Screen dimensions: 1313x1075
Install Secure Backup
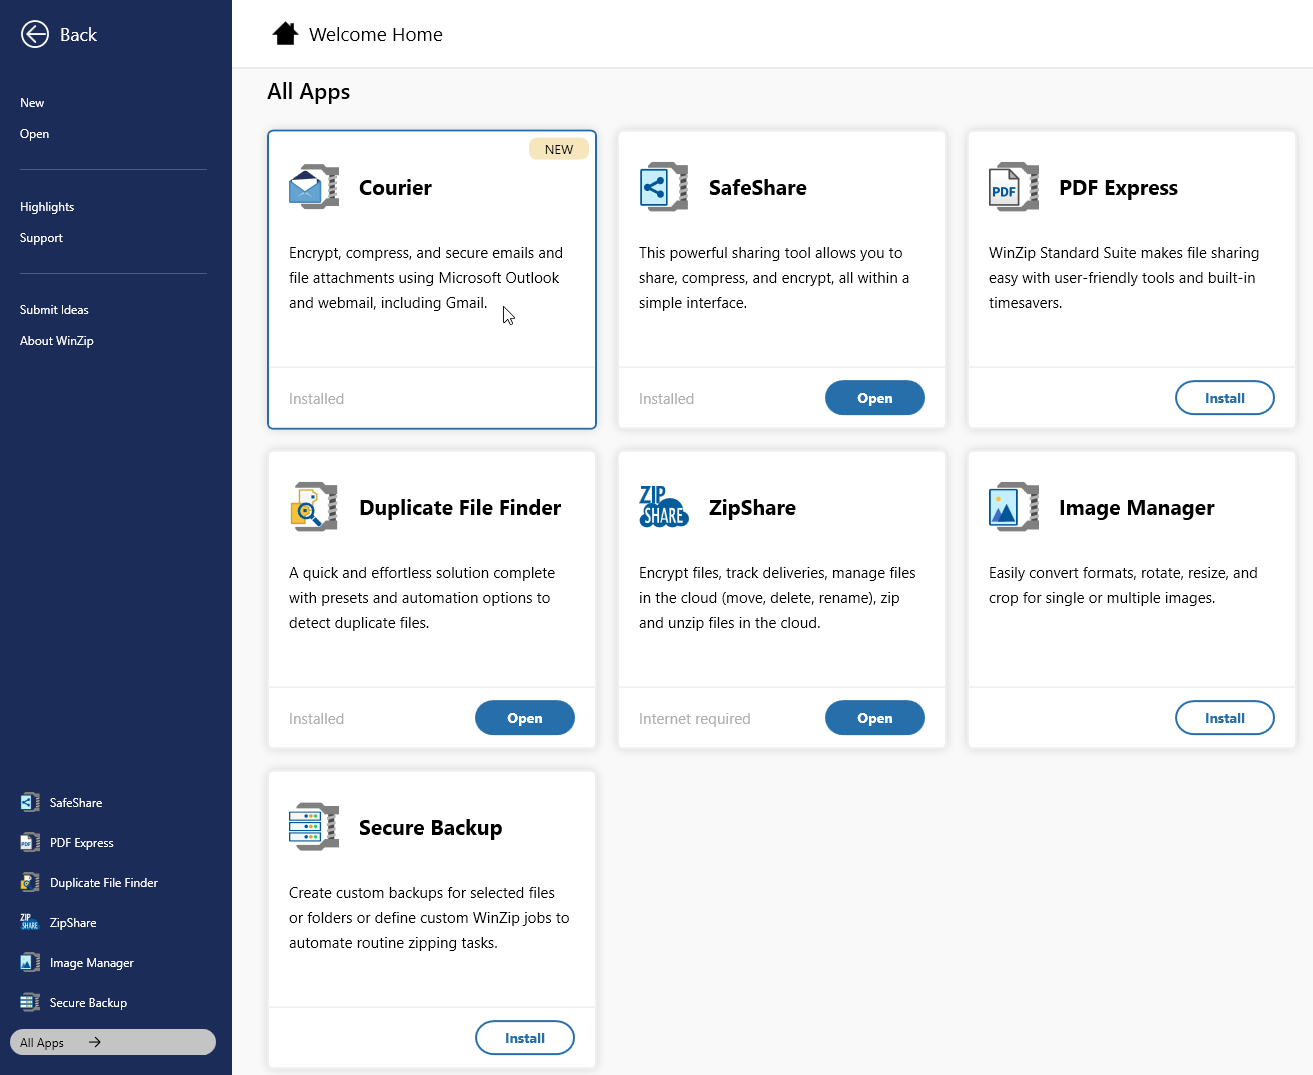(525, 1038)
